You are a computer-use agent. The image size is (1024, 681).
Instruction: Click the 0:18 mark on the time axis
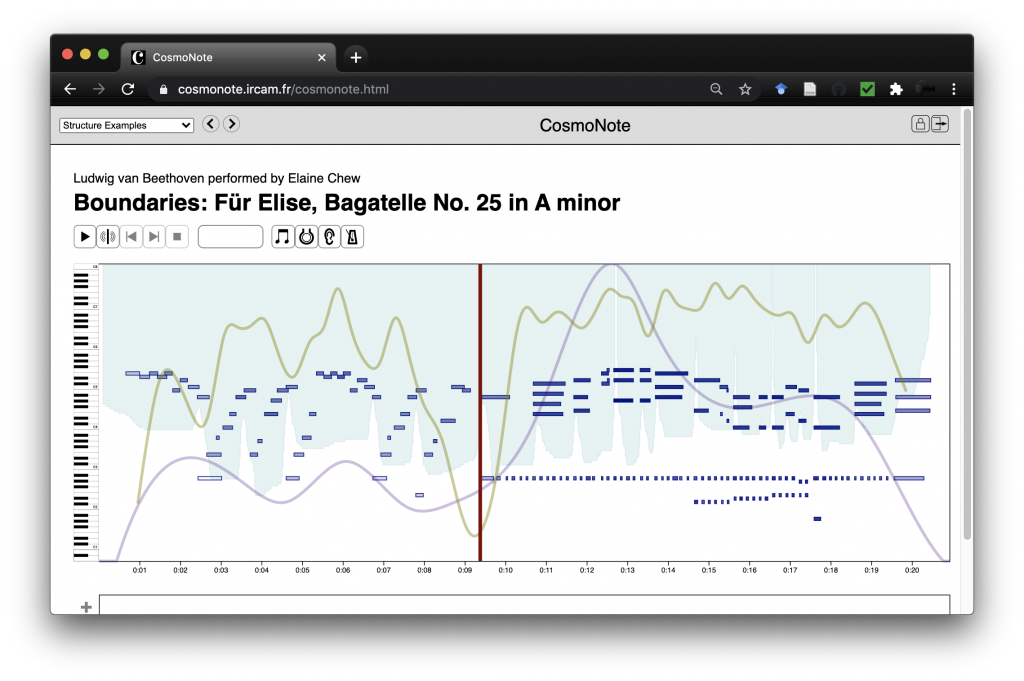point(831,570)
